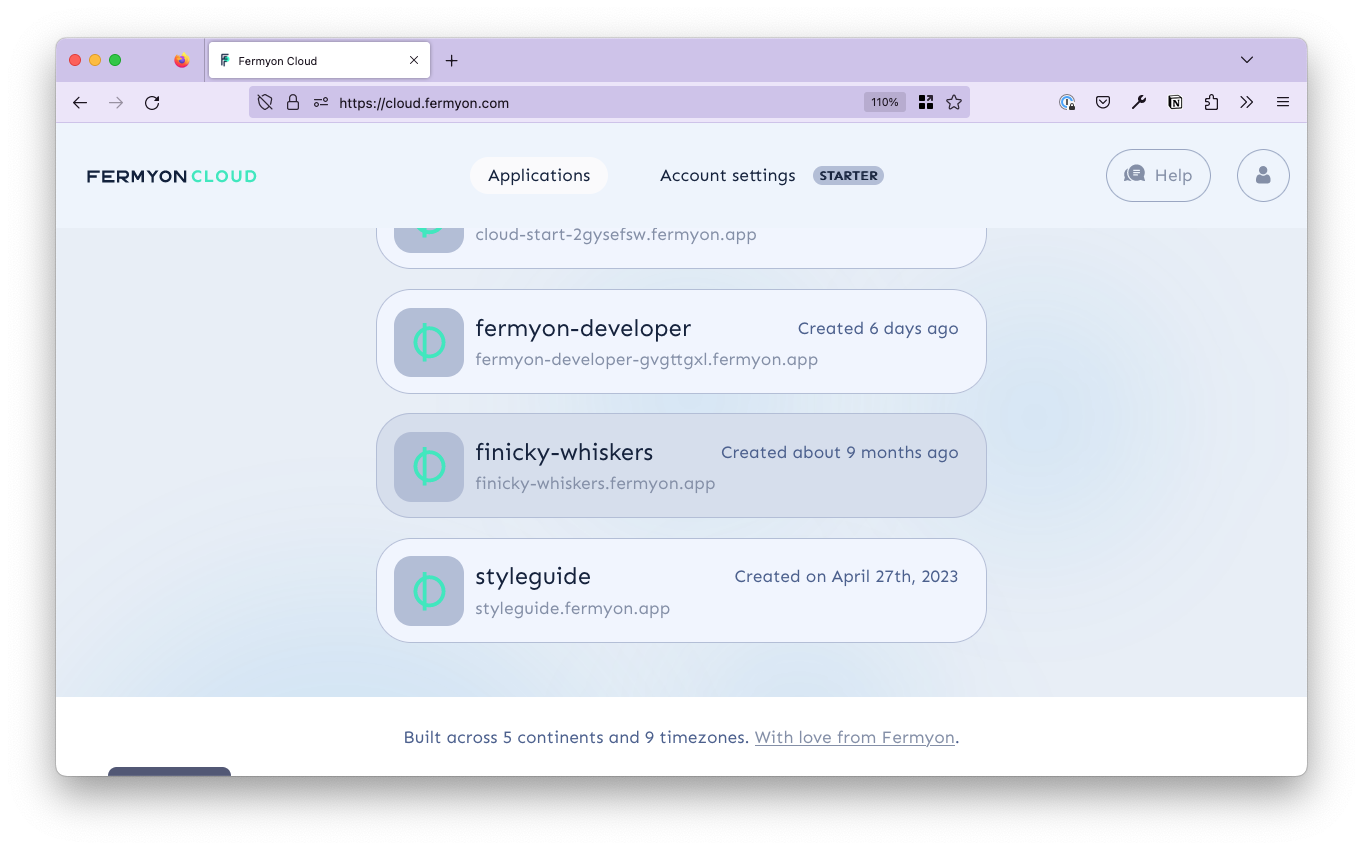Click 'Created 6 days ago' text
This screenshot has height=850, width=1363.
(x=878, y=328)
